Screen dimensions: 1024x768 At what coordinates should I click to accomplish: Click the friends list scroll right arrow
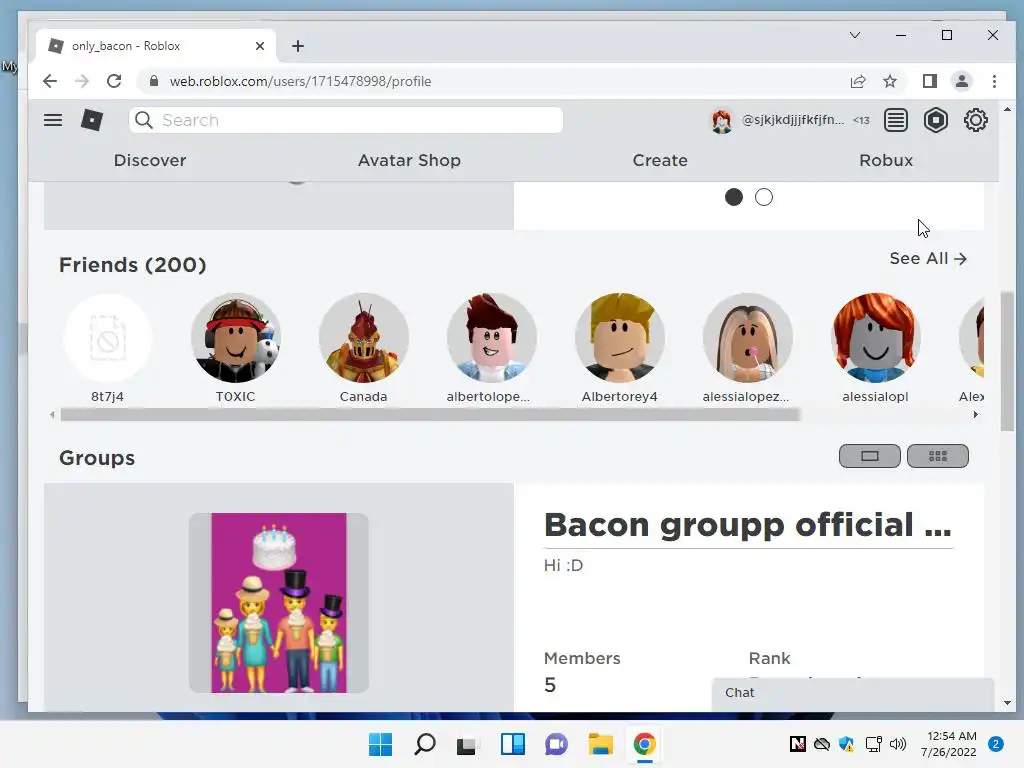976,415
